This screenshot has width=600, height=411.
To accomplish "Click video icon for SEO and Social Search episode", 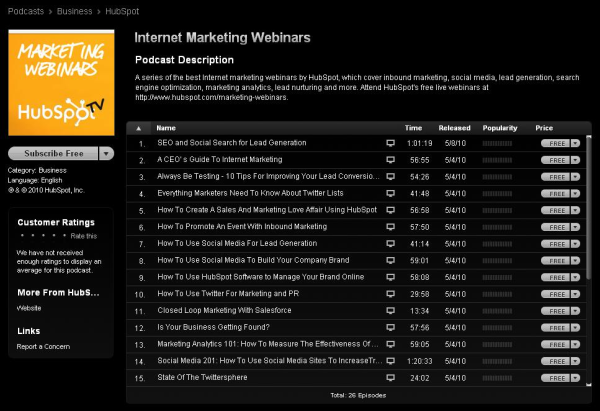I will (x=391, y=143).
